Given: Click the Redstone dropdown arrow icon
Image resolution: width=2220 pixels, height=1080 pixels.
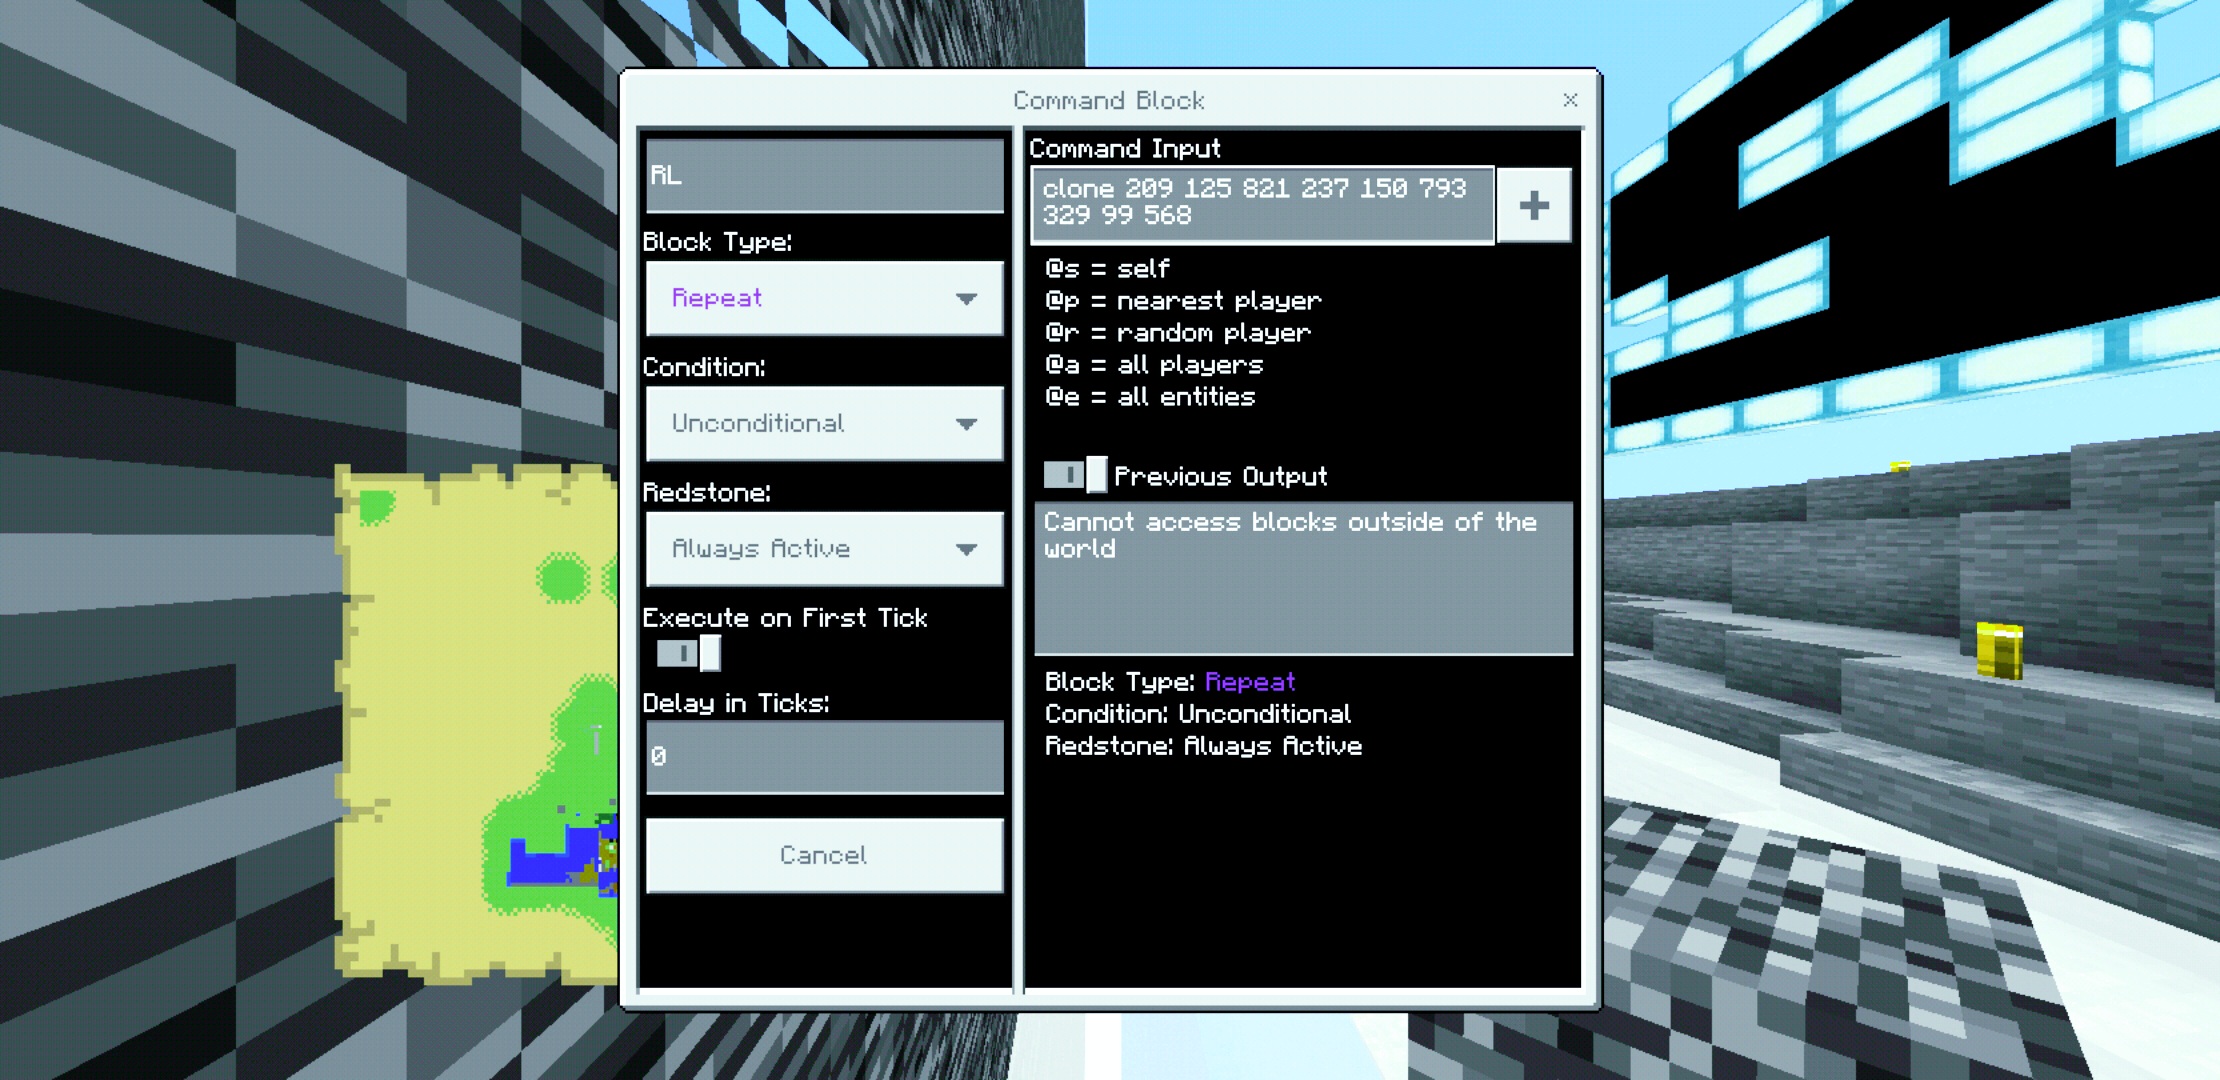Looking at the screenshot, I should tap(965, 549).
